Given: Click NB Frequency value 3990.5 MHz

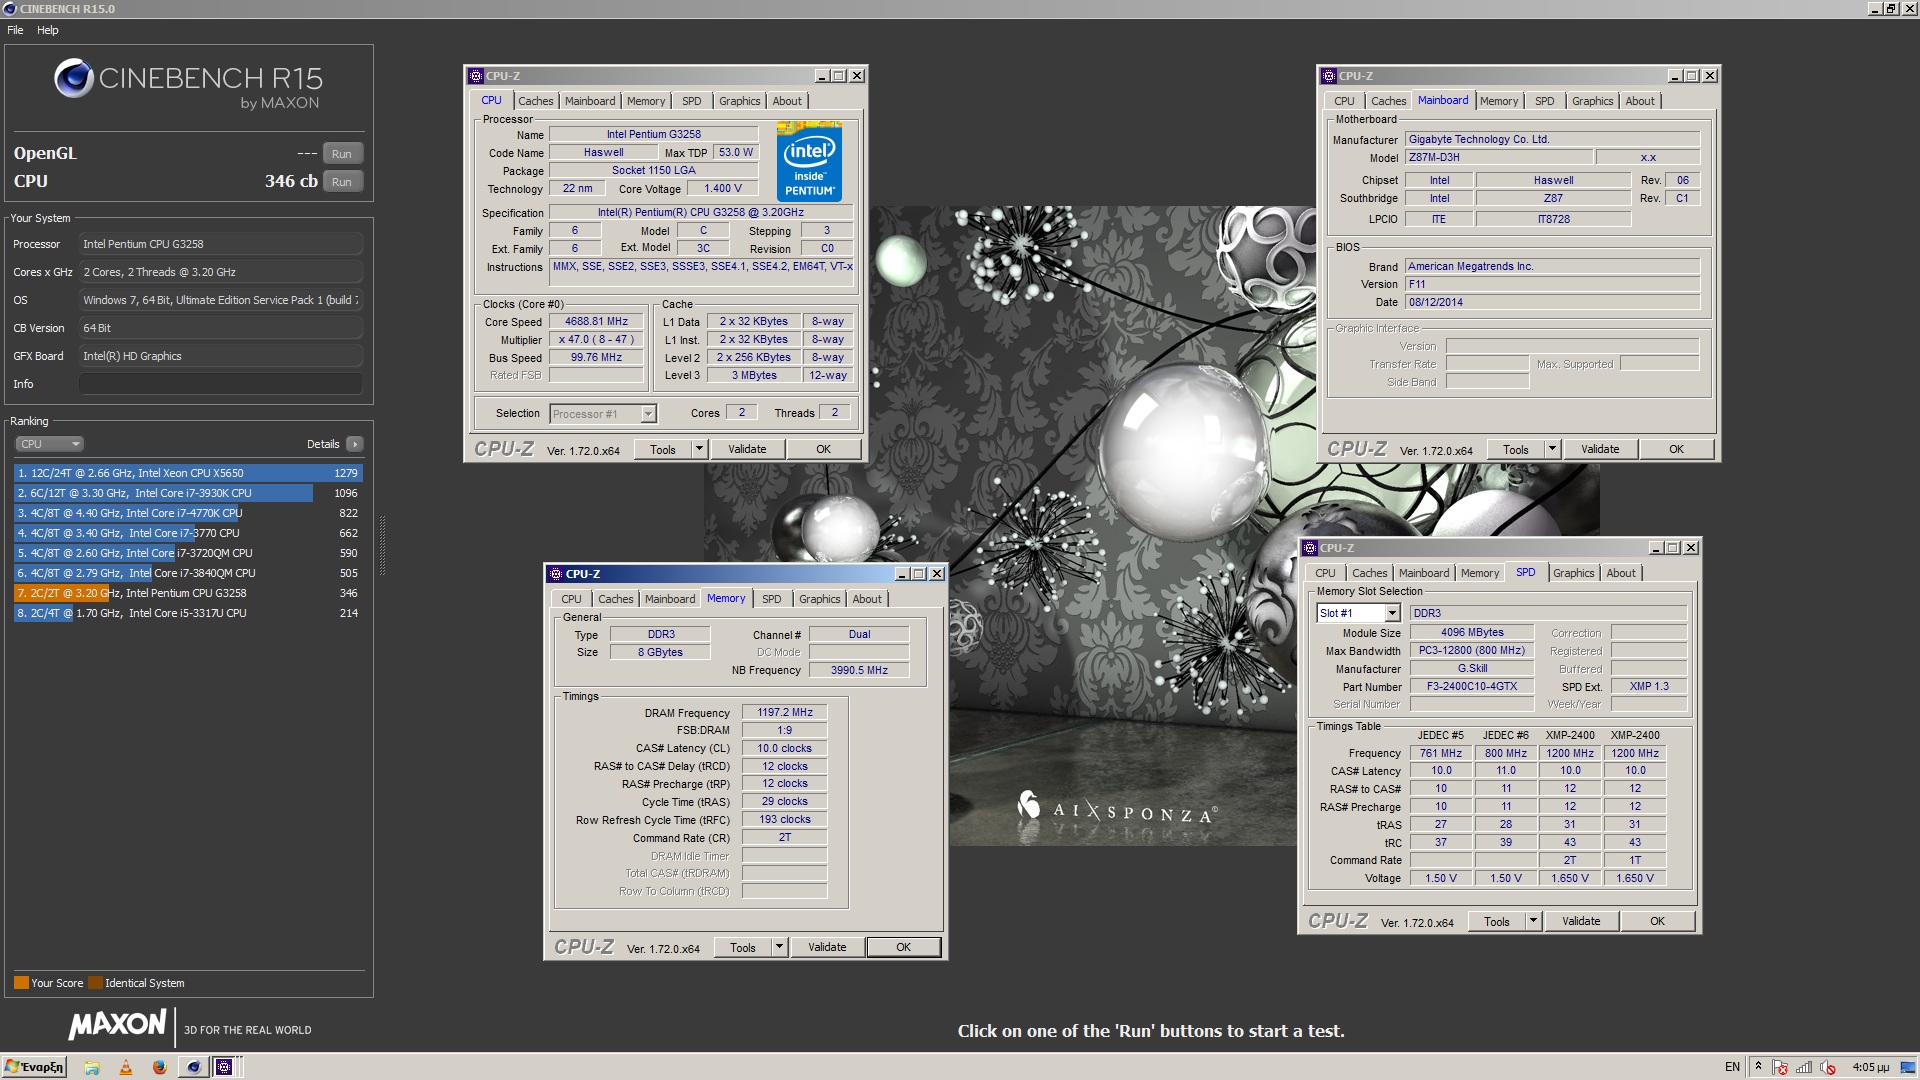Looking at the screenshot, I should click(859, 670).
